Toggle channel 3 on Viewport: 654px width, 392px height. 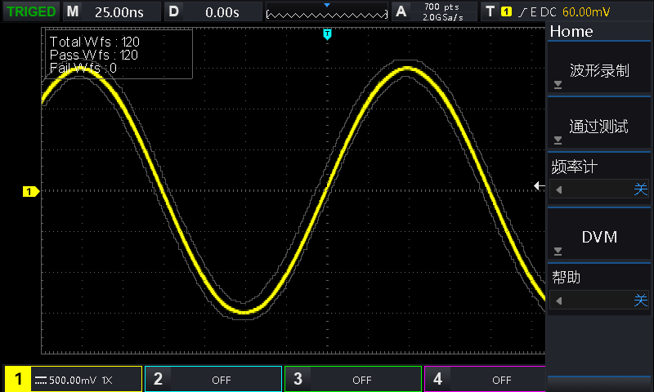(x=353, y=379)
